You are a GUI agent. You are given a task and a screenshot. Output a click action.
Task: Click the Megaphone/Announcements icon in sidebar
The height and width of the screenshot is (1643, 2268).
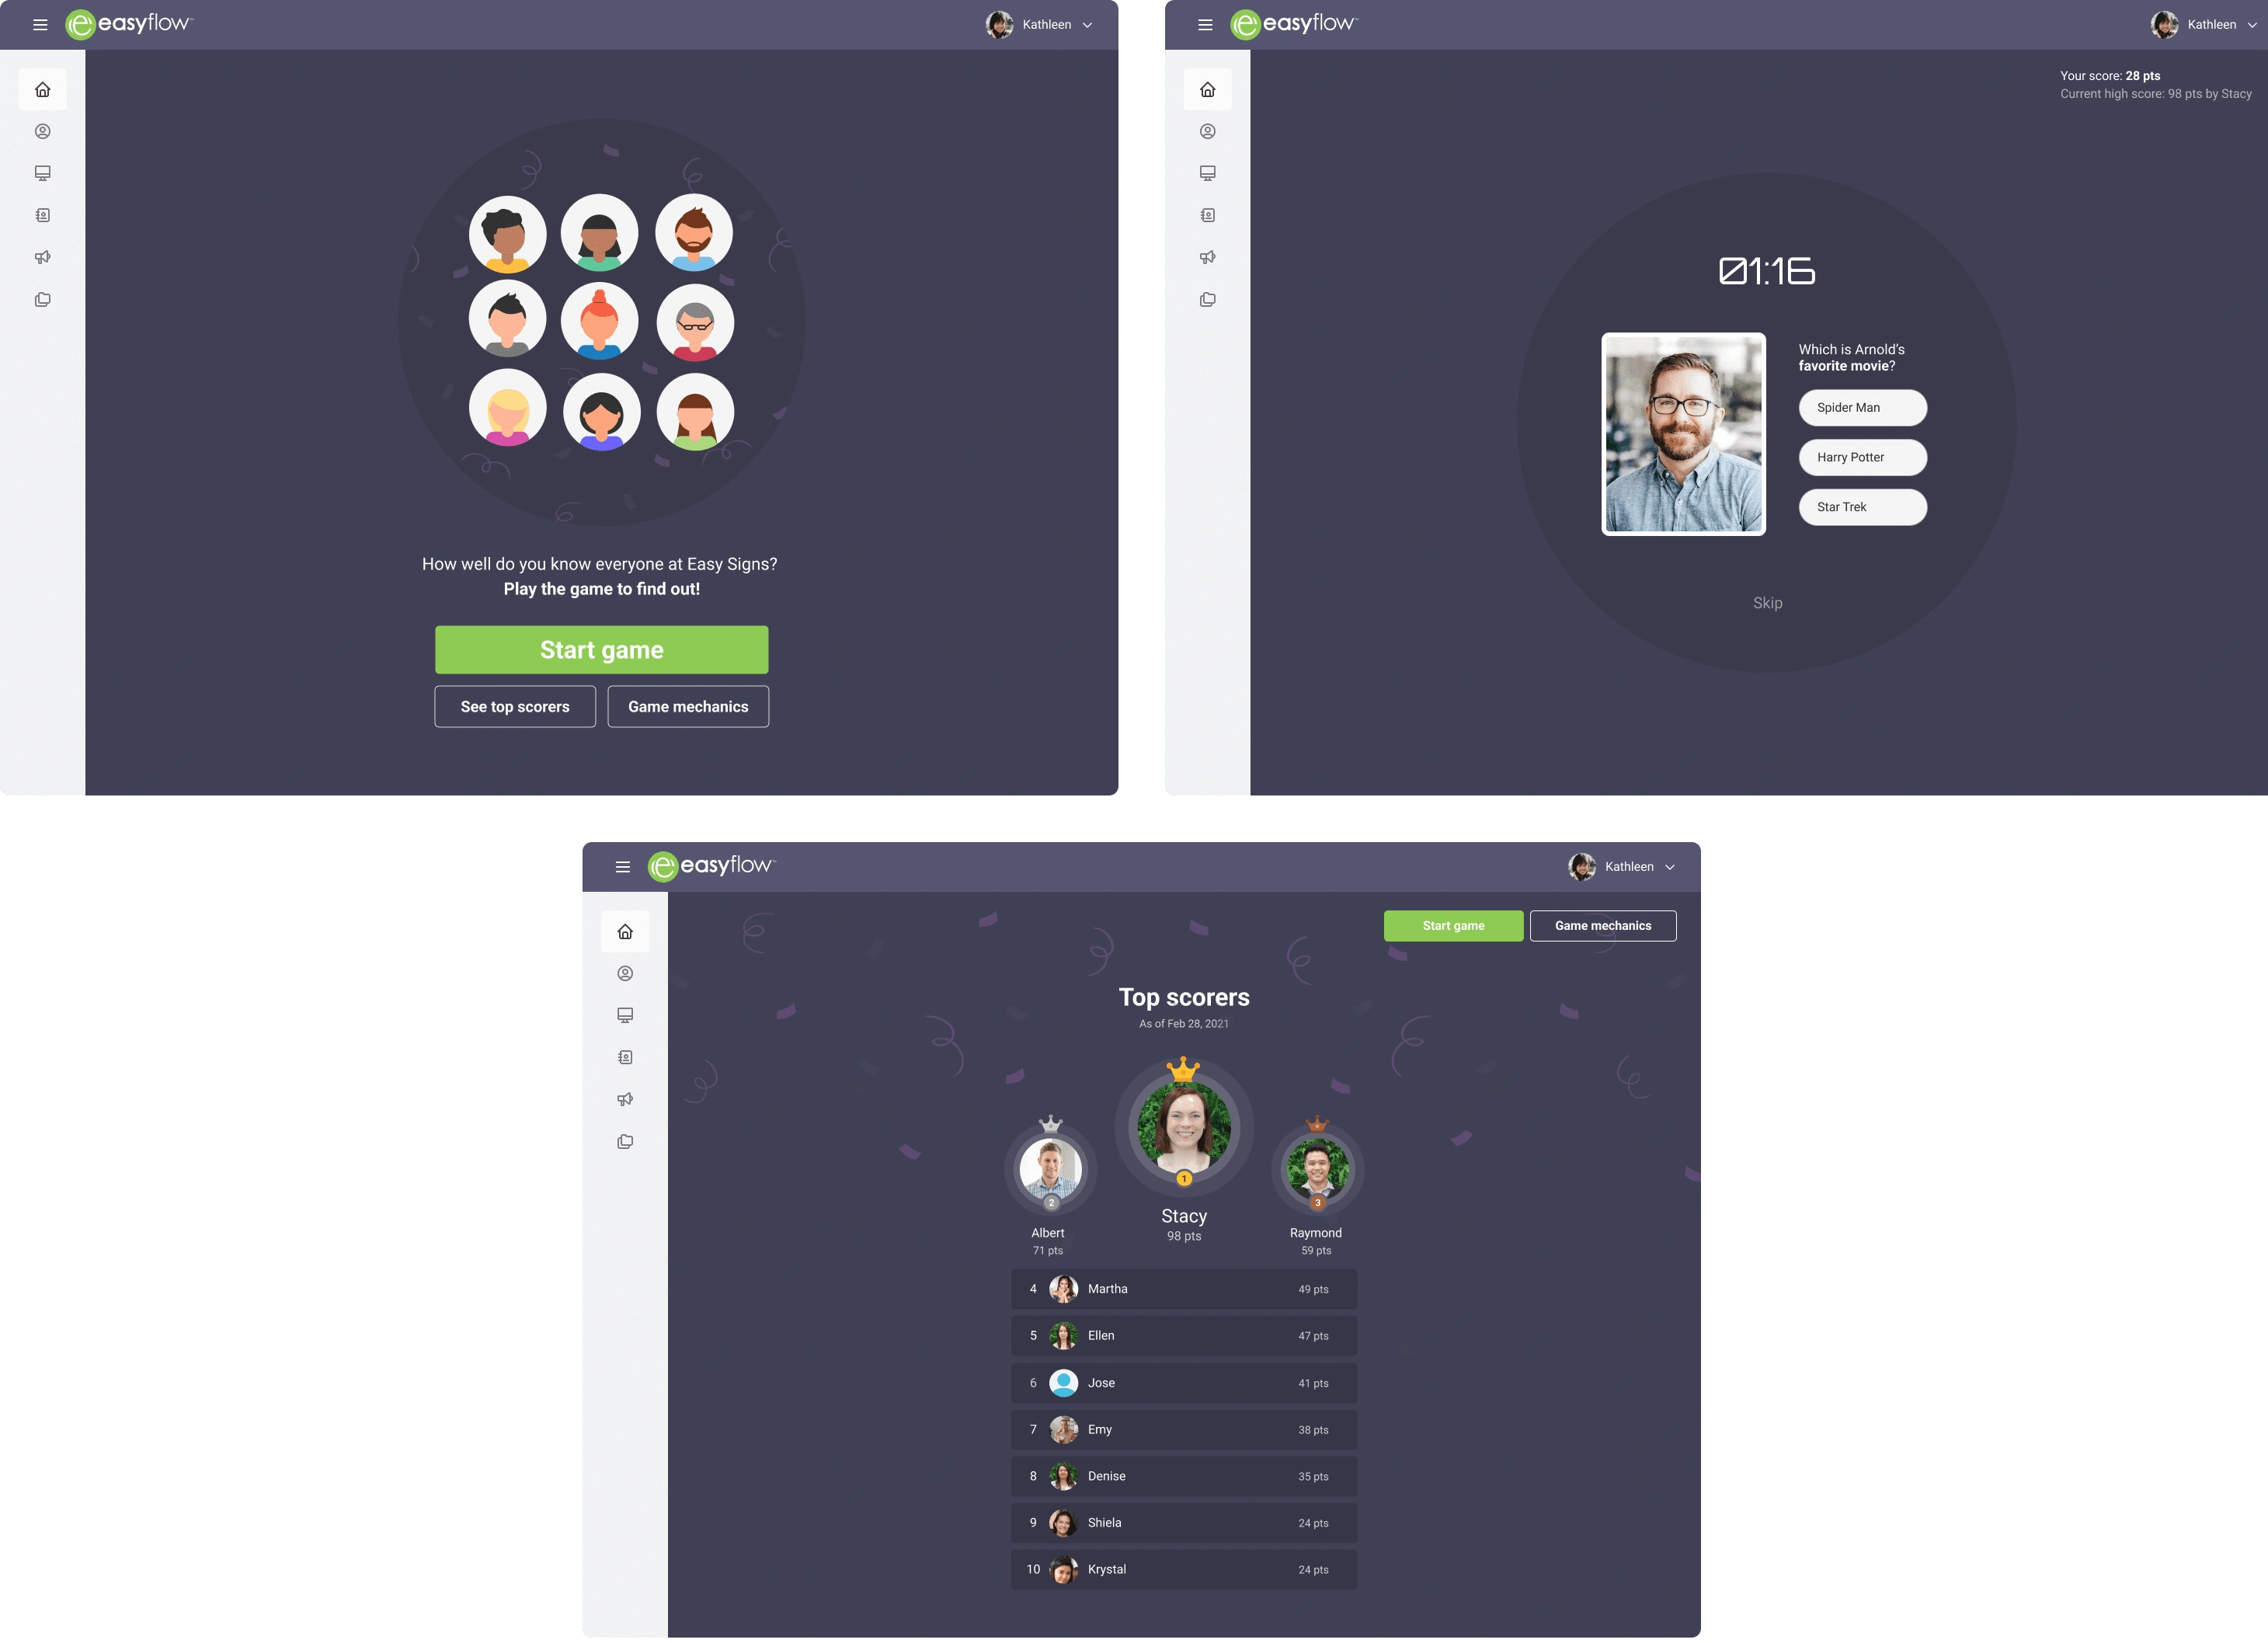coord(42,257)
